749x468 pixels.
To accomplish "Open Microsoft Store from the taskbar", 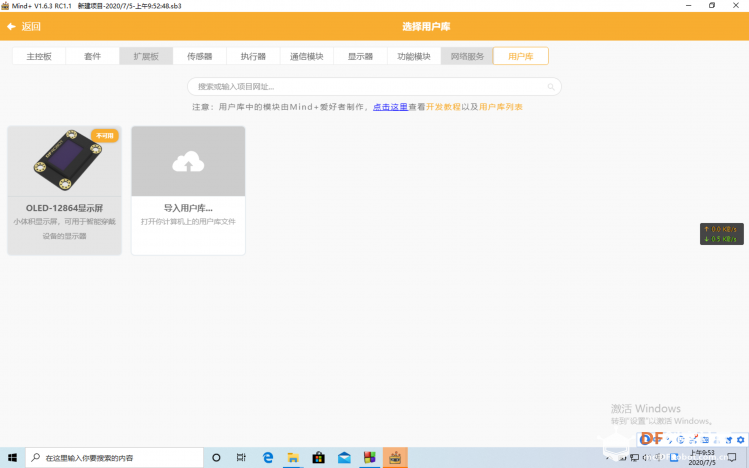I will [318, 457].
